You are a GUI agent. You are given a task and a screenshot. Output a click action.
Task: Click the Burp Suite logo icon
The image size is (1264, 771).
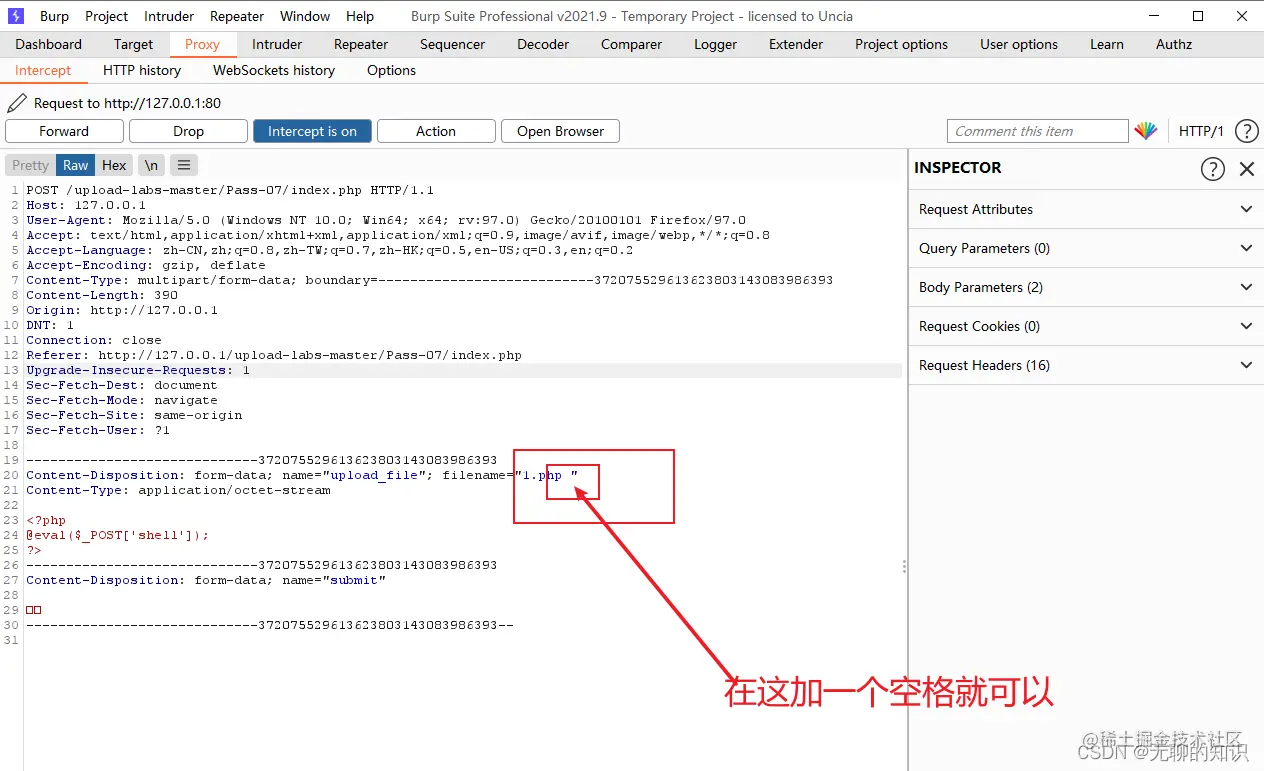point(15,16)
